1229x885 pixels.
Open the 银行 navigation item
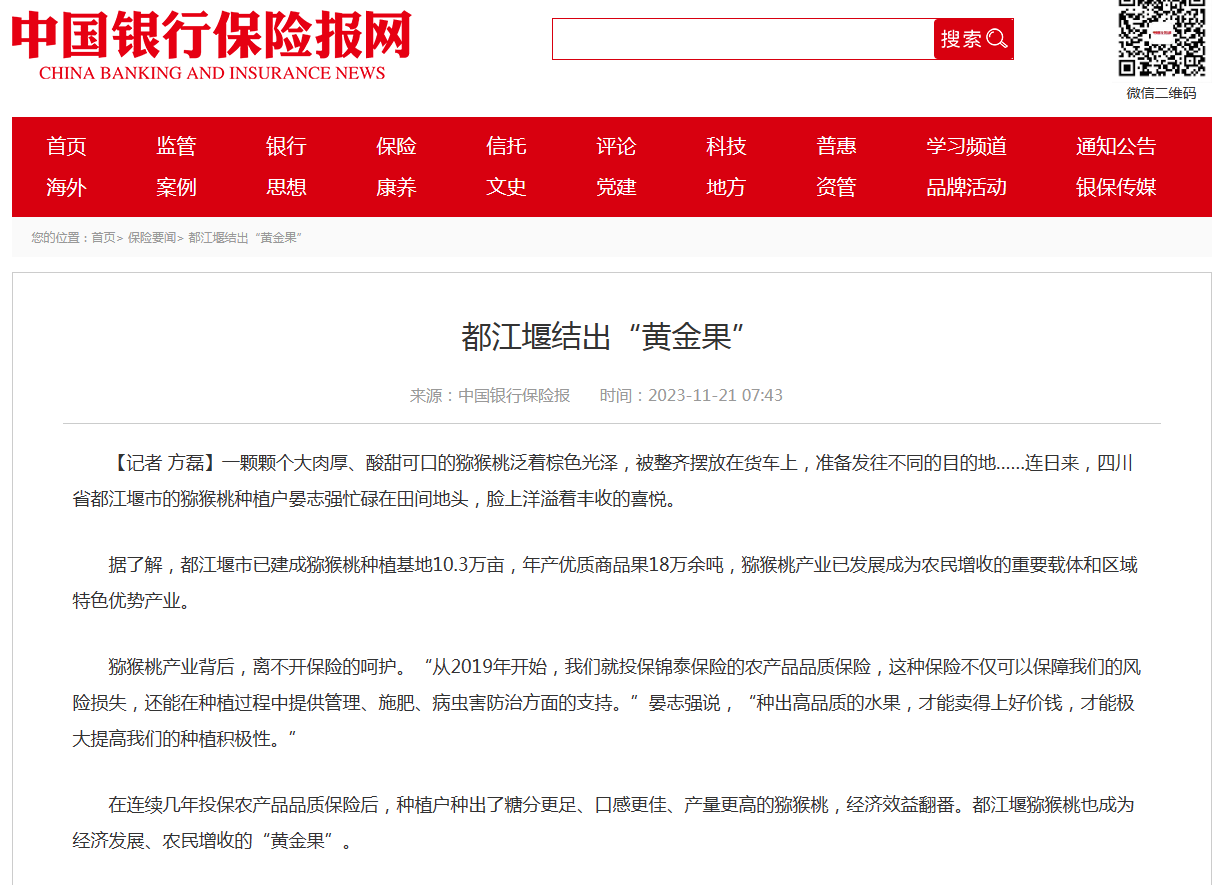(286, 146)
